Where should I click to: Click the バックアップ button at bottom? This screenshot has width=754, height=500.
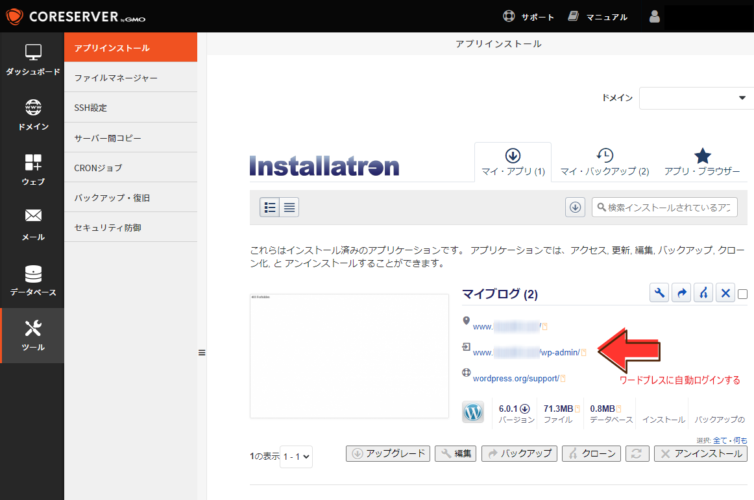point(519,453)
